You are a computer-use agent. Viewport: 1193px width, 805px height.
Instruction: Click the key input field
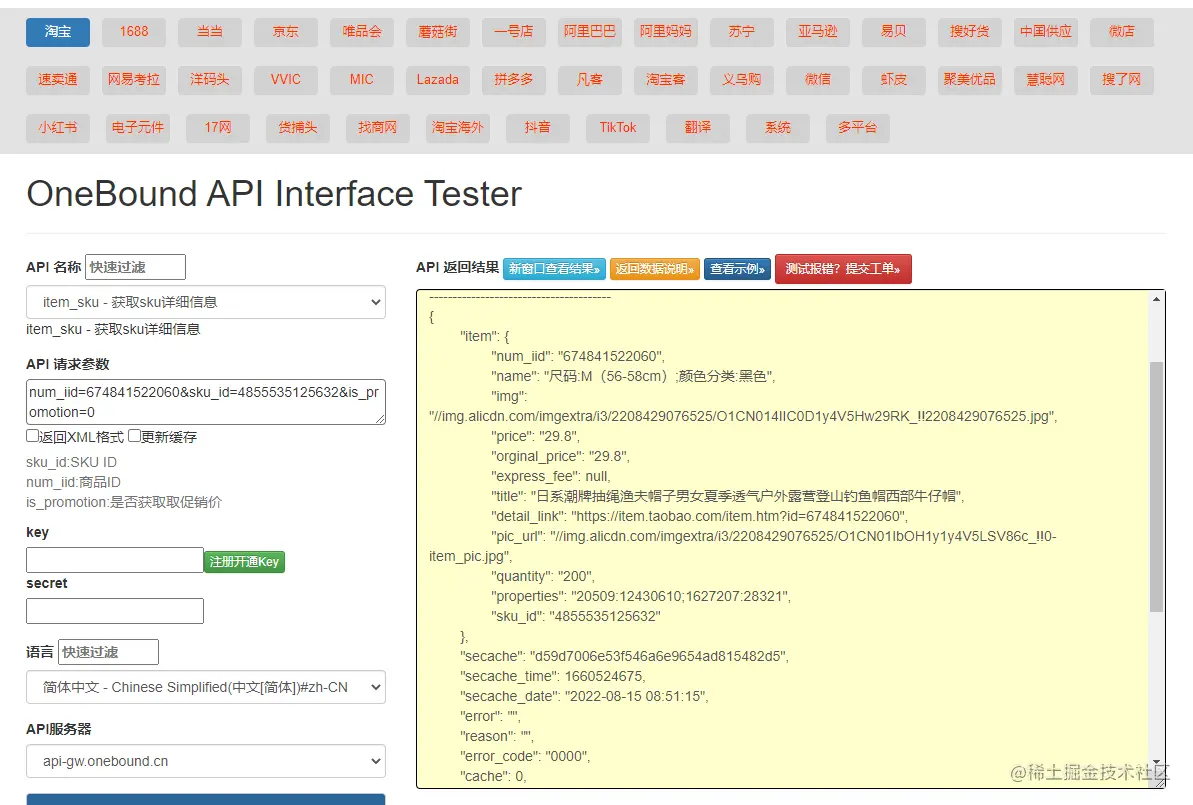tap(115, 560)
